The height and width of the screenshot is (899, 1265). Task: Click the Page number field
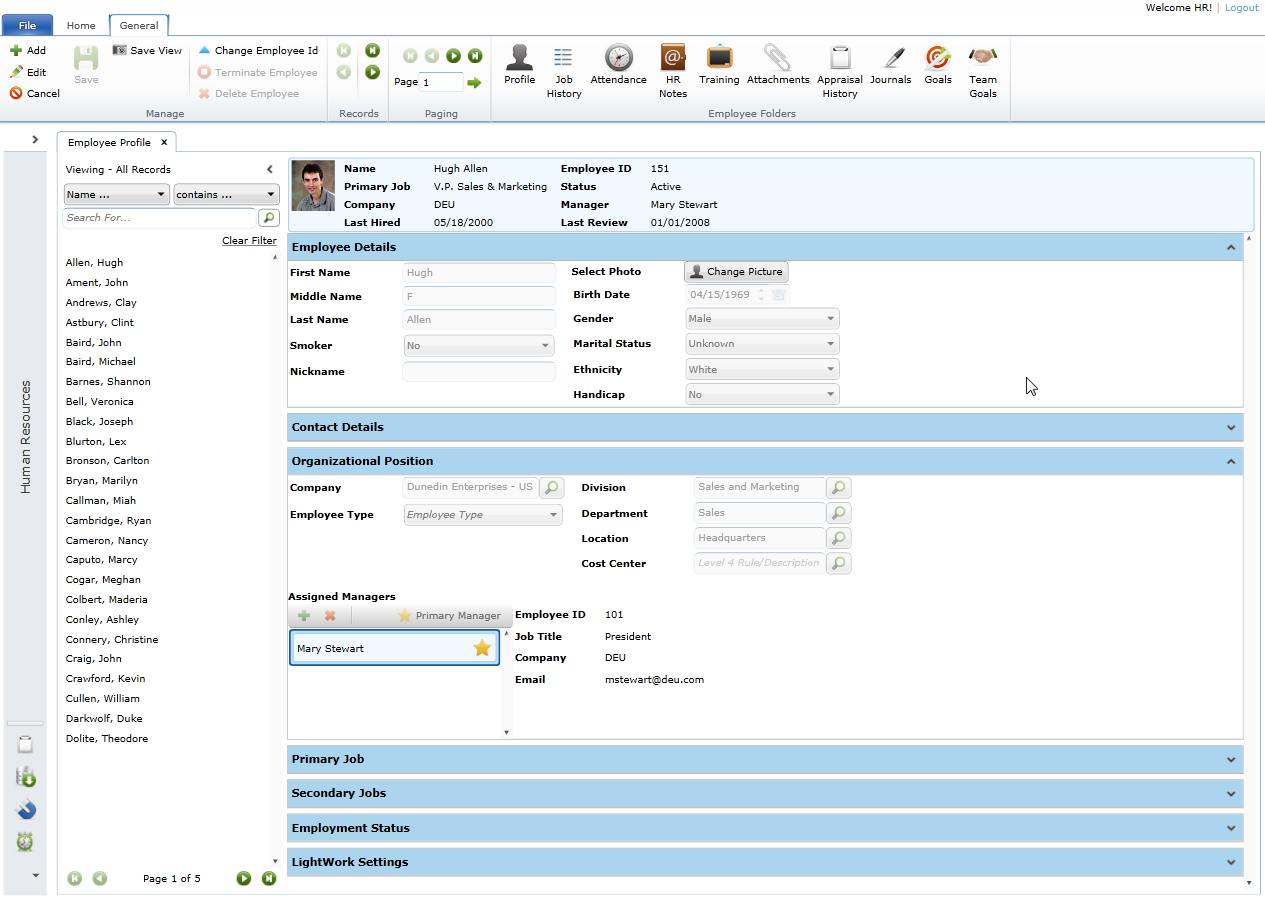tap(442, 82)
